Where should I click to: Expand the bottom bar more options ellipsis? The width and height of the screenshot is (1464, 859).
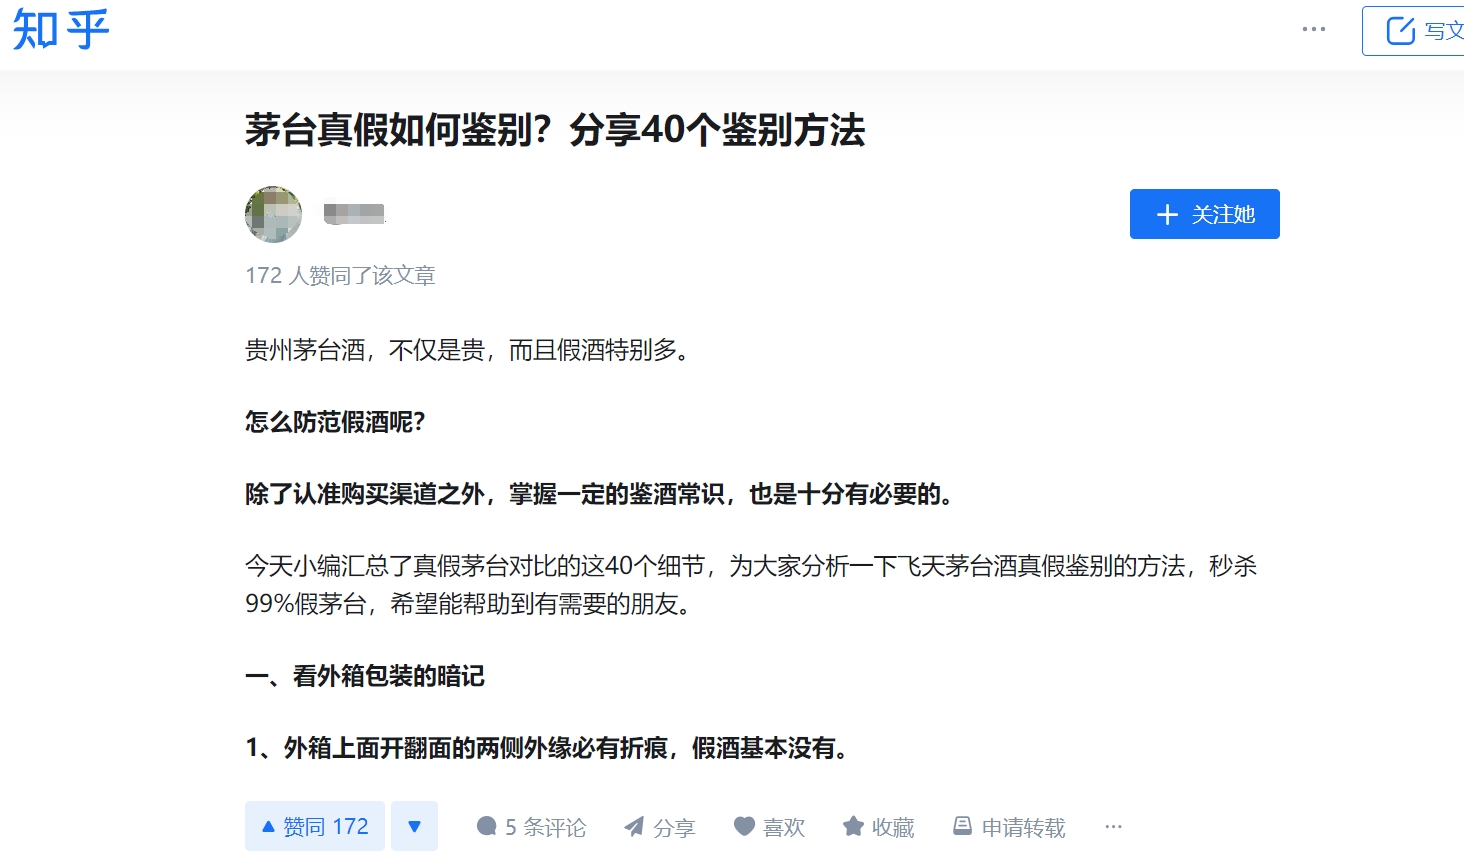click(1113, 827)
